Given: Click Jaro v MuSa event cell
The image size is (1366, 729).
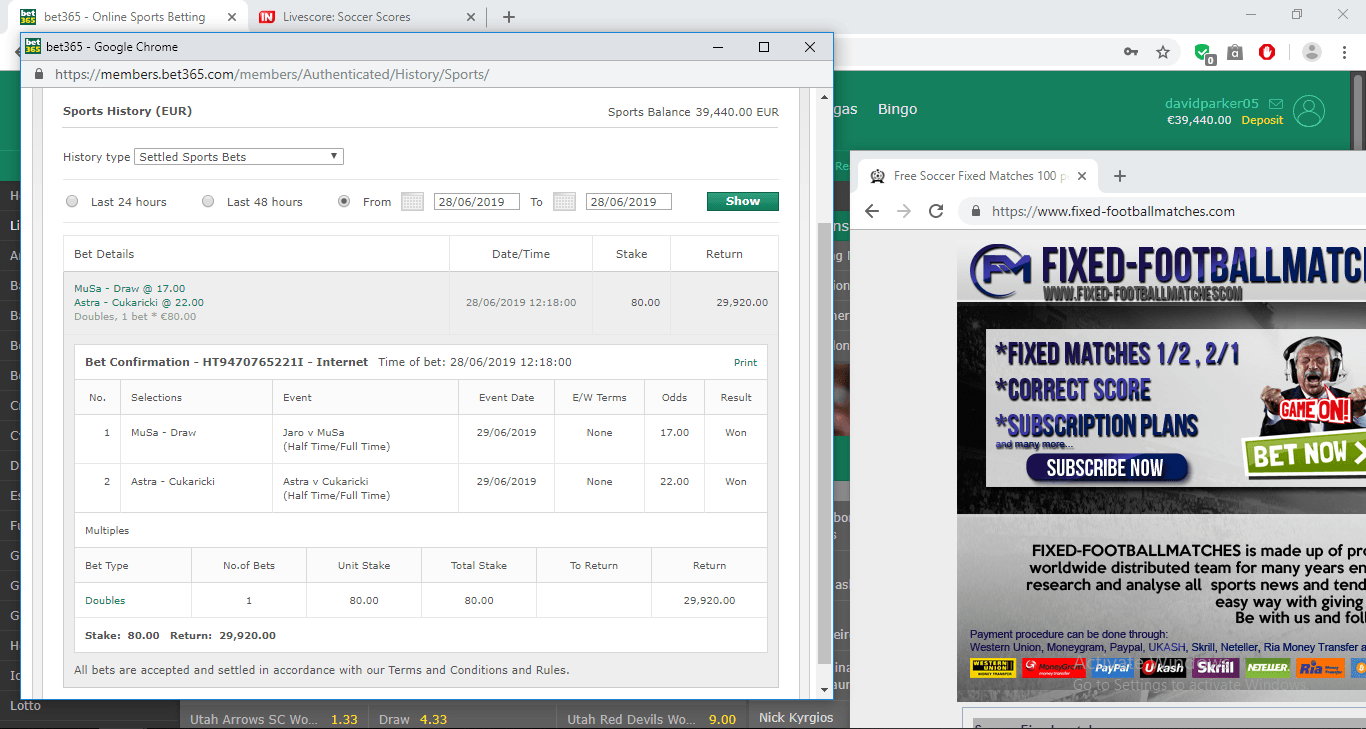Looking at the screenshot, I should [x=365, y=440].
